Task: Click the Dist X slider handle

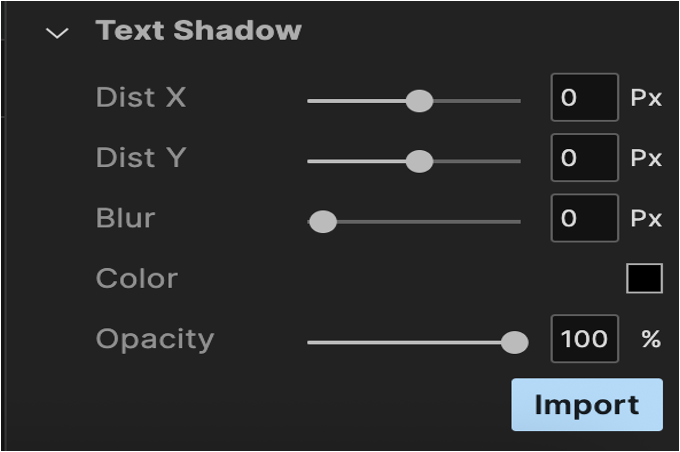Action: tap(419, 101)
